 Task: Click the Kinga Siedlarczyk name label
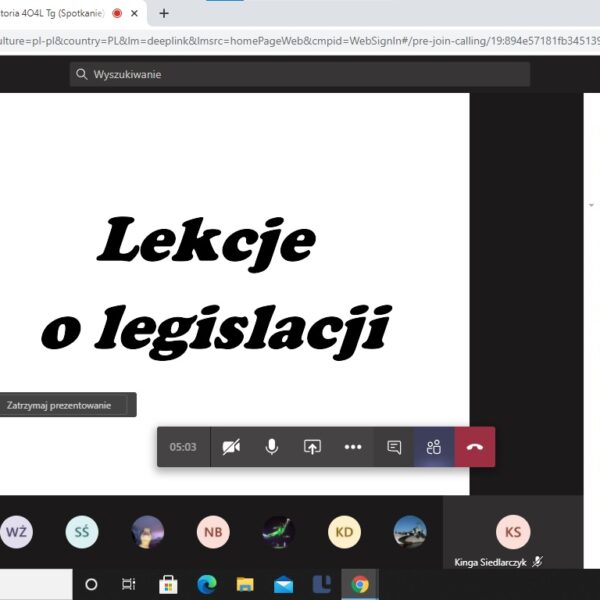(x=490, y=562)
